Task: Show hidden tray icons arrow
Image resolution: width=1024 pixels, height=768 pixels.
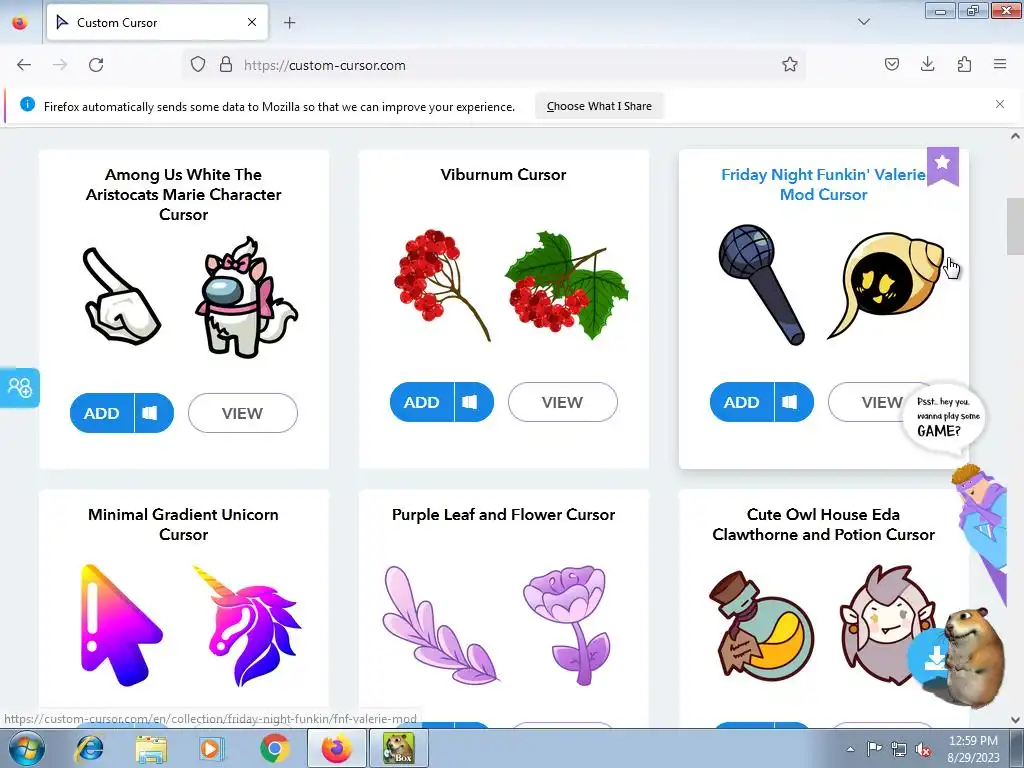Action: (x=850, y=748)
